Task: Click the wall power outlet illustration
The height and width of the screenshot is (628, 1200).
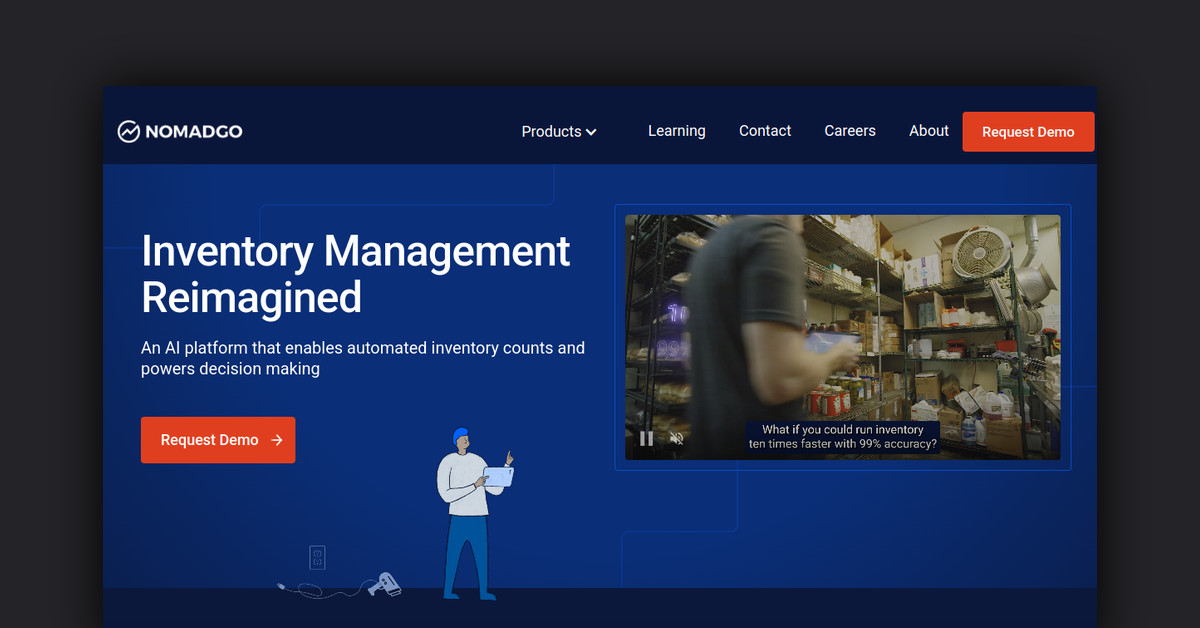Action: (x=317, y=557)
